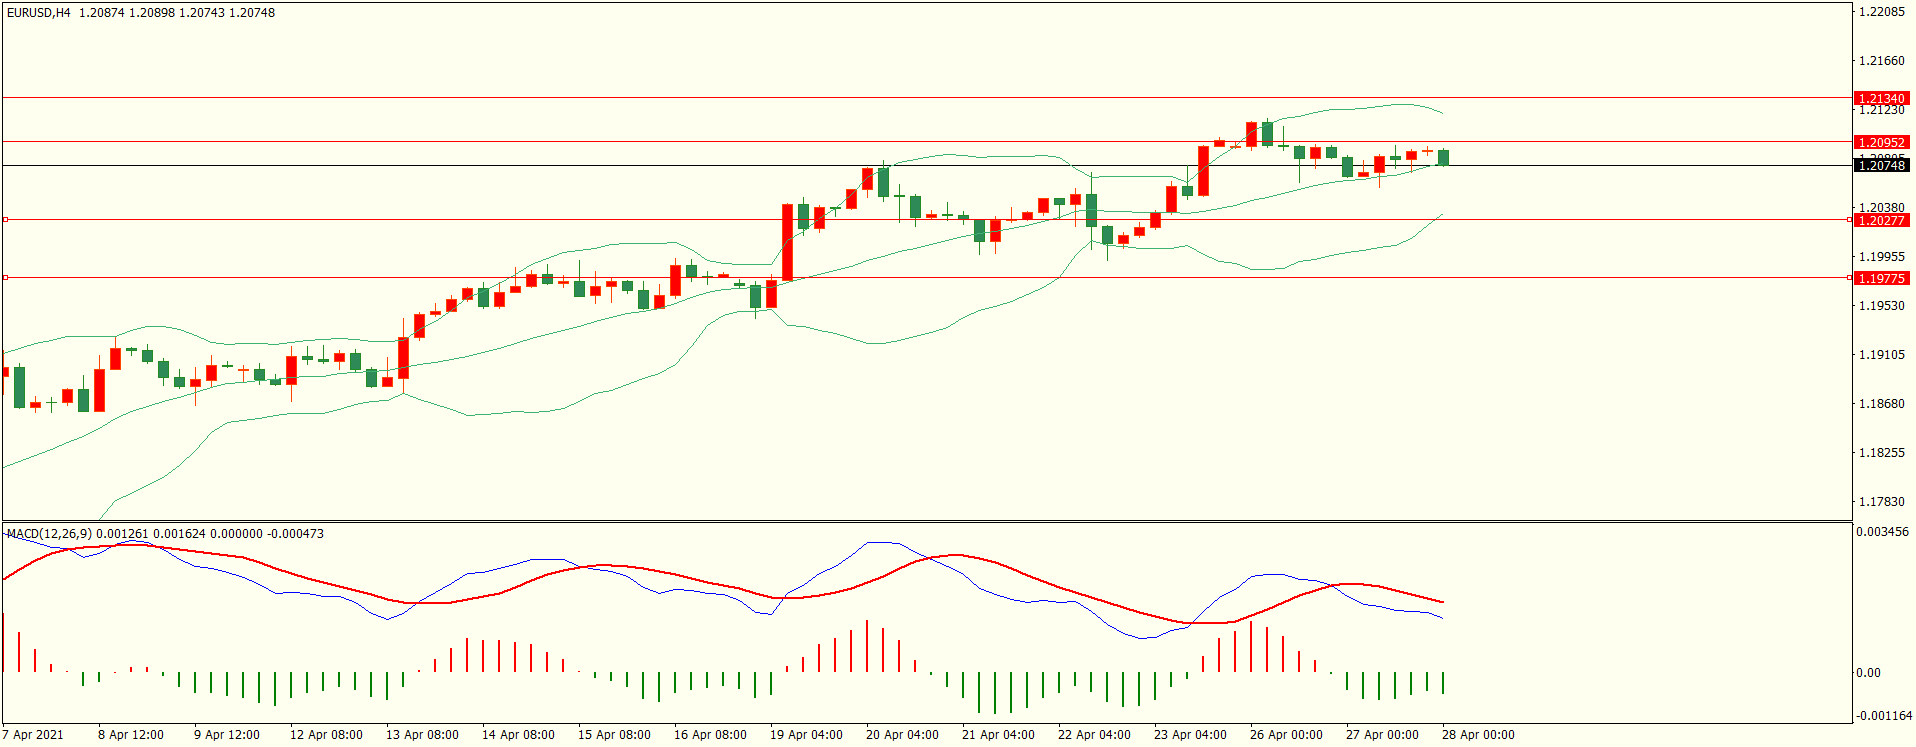Click the 12 Apr 08:00 time label
The height and width of the screenshot is (747, 1916).
tap(326, 735)
